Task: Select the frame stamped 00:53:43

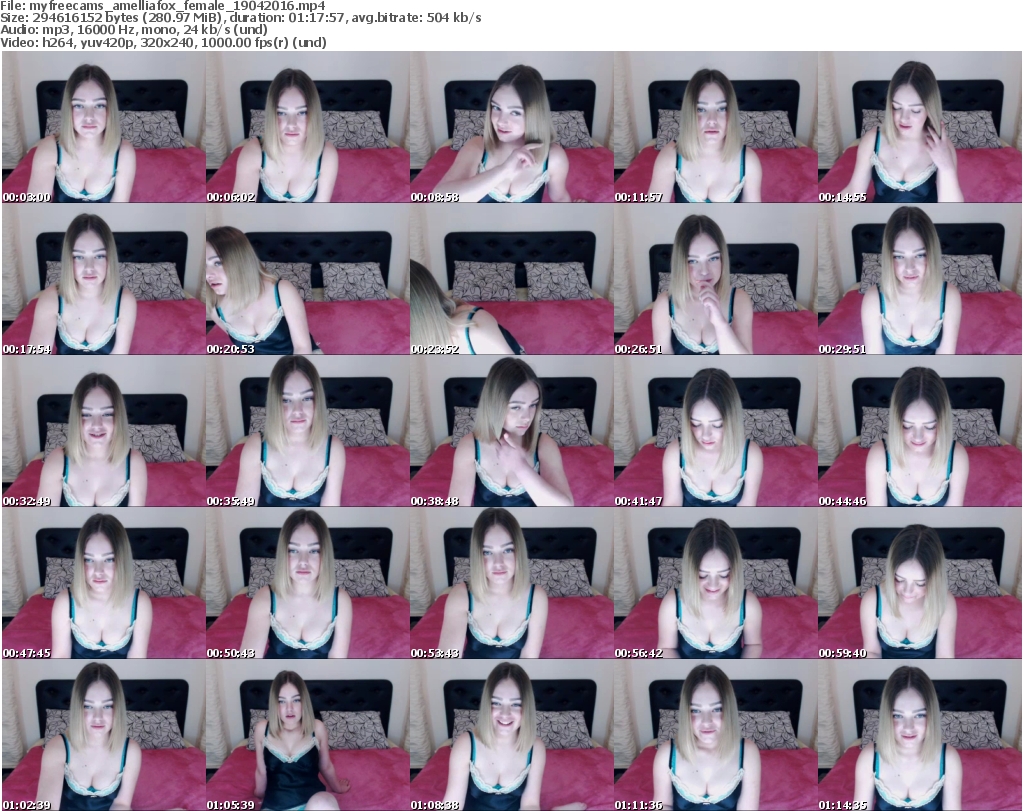Action: coord(511,583)
